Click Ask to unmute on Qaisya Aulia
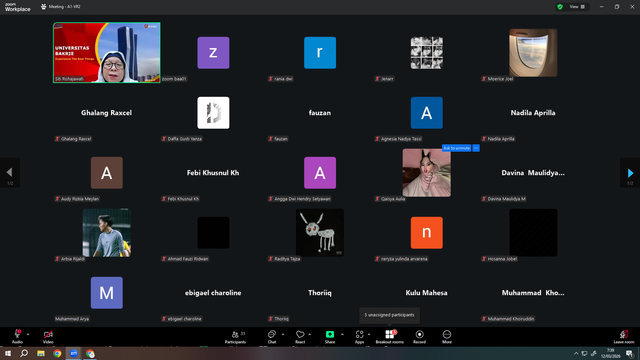640x360 pixels. pyautogui.click(x=456, y=148)
